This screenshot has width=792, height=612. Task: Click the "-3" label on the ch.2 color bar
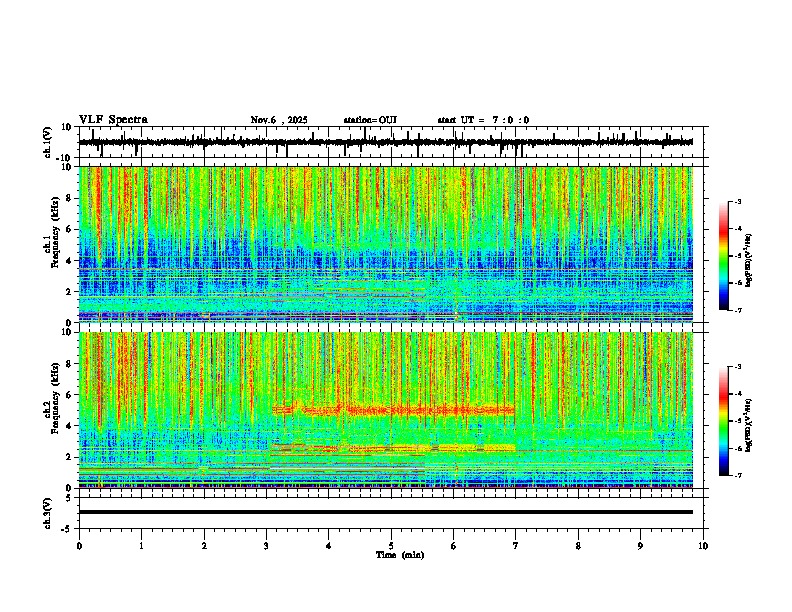[737, 367]
